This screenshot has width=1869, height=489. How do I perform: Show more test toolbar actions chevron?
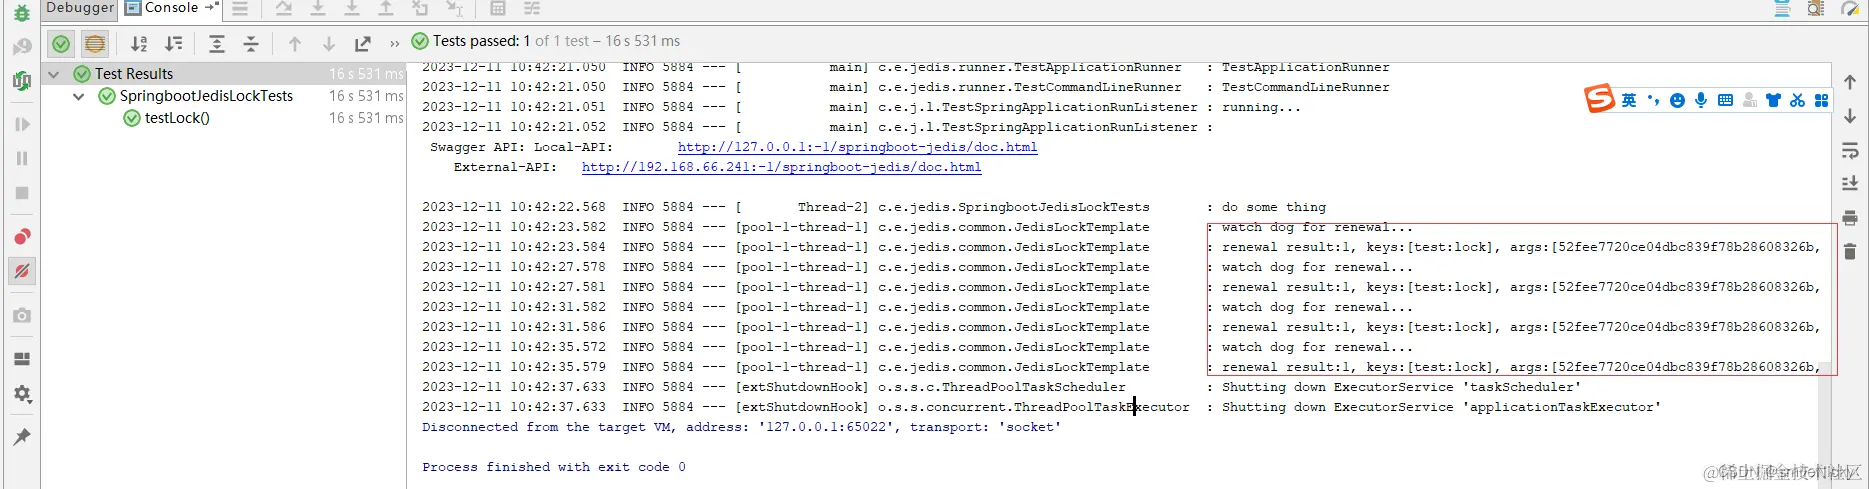[394, 44]
